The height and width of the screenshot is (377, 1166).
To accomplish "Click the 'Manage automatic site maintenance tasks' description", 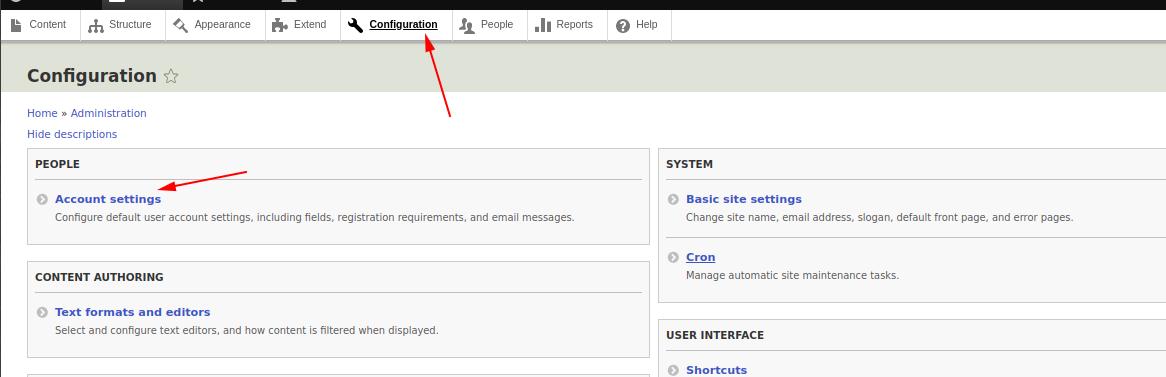I will pyautogui.click(x=793, y=275).
